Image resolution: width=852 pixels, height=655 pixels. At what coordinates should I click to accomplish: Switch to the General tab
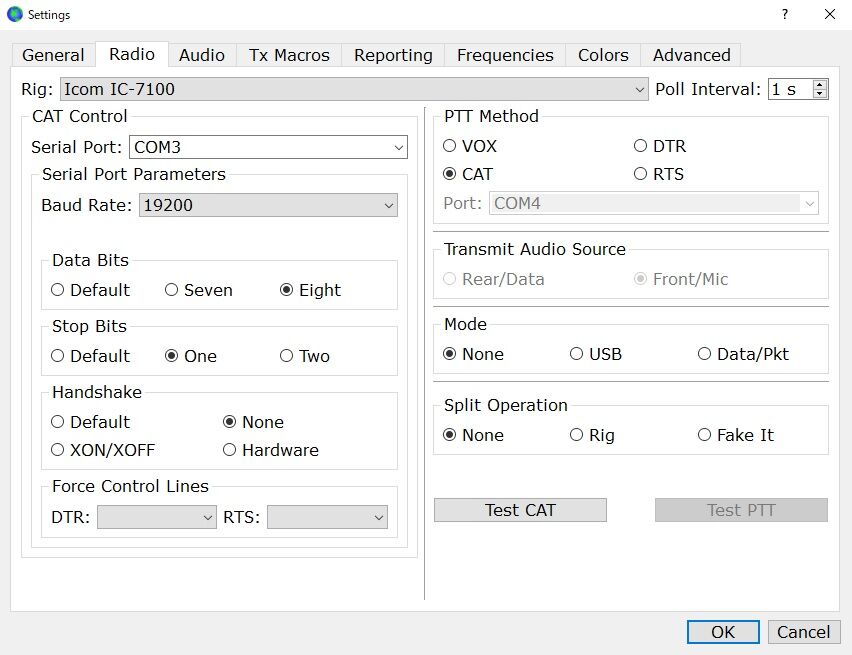click(53, 55)
